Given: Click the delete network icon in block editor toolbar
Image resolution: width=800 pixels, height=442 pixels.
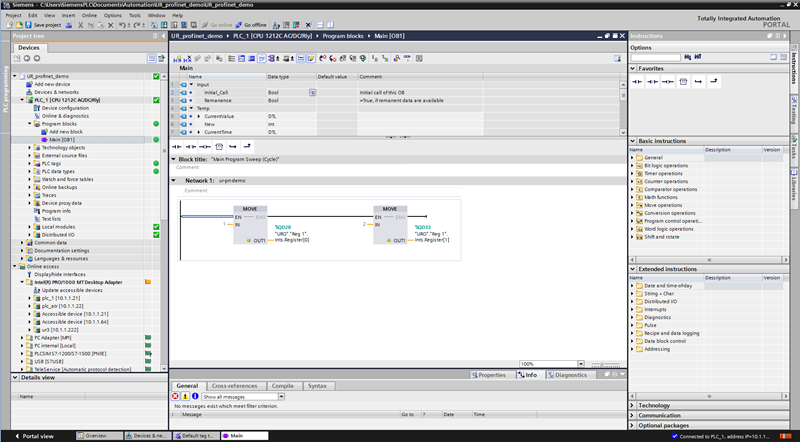Looking at the screenshot, I should (x=188, y=59).
